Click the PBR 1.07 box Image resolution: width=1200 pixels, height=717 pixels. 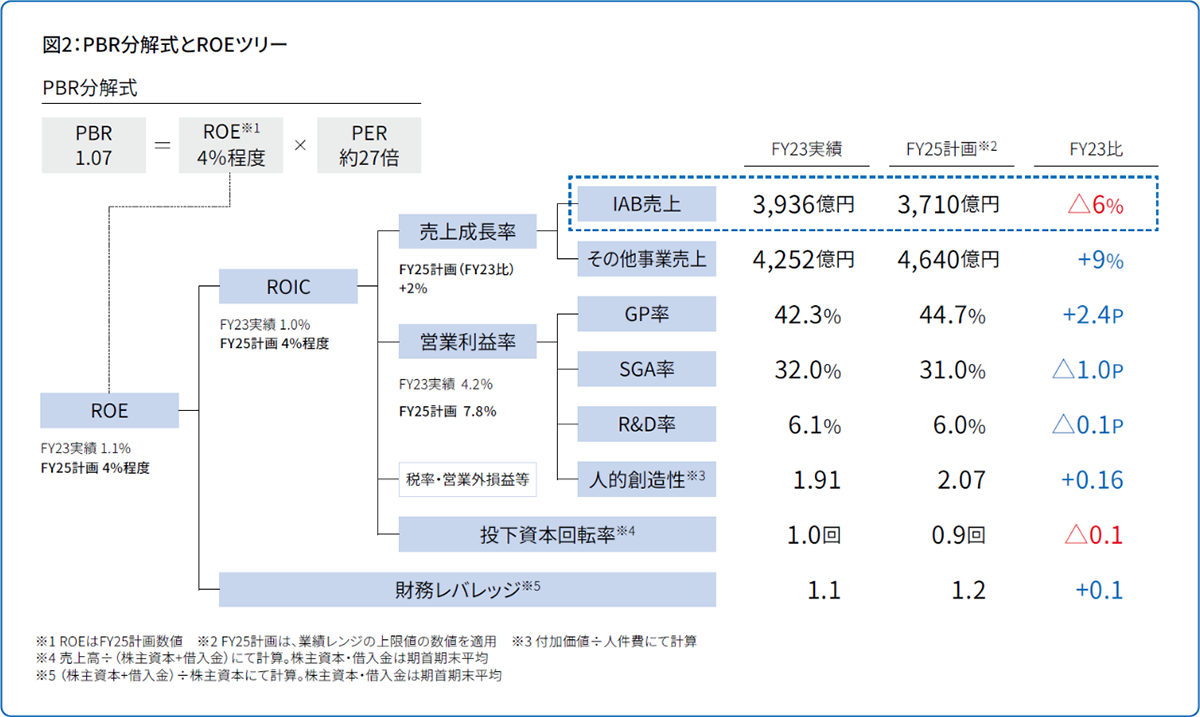[x=94, y=146]
